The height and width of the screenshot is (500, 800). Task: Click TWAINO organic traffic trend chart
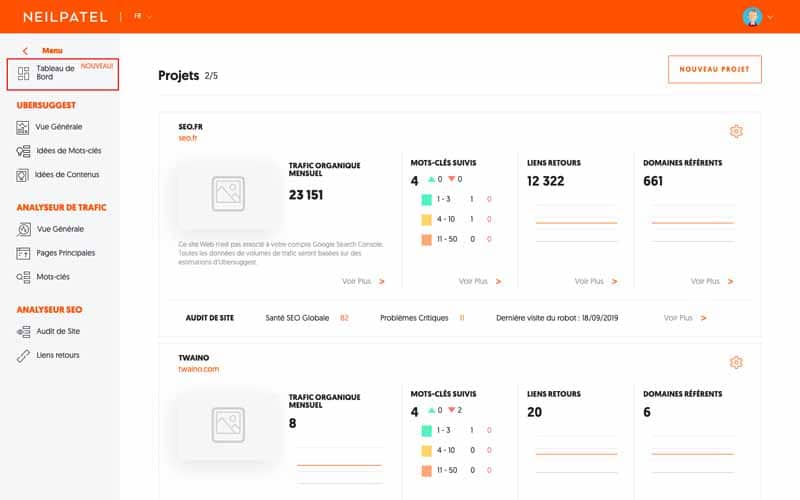point(339,465)
